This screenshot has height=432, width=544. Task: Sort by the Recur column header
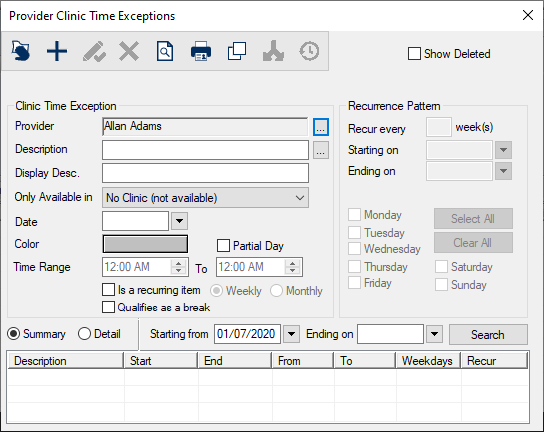point(494,361)
